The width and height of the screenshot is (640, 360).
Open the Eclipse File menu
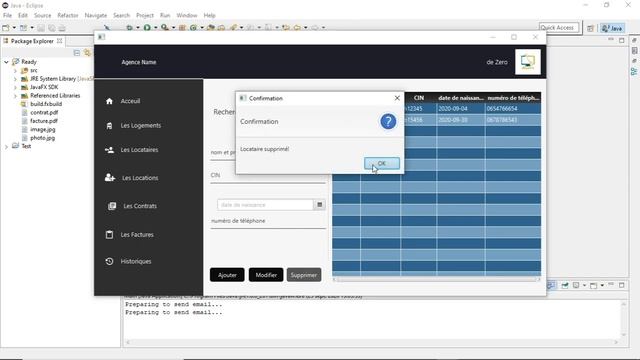click(7, 15)
